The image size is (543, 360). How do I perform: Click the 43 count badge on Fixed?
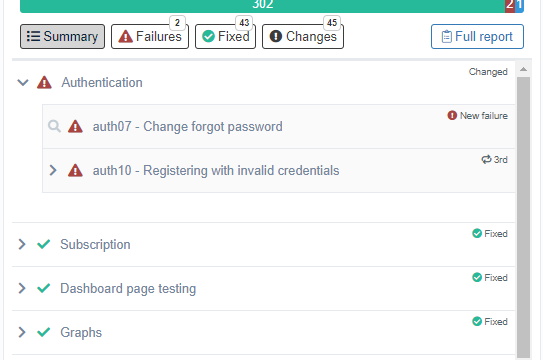pyautogui.click(x=244, y=23)
